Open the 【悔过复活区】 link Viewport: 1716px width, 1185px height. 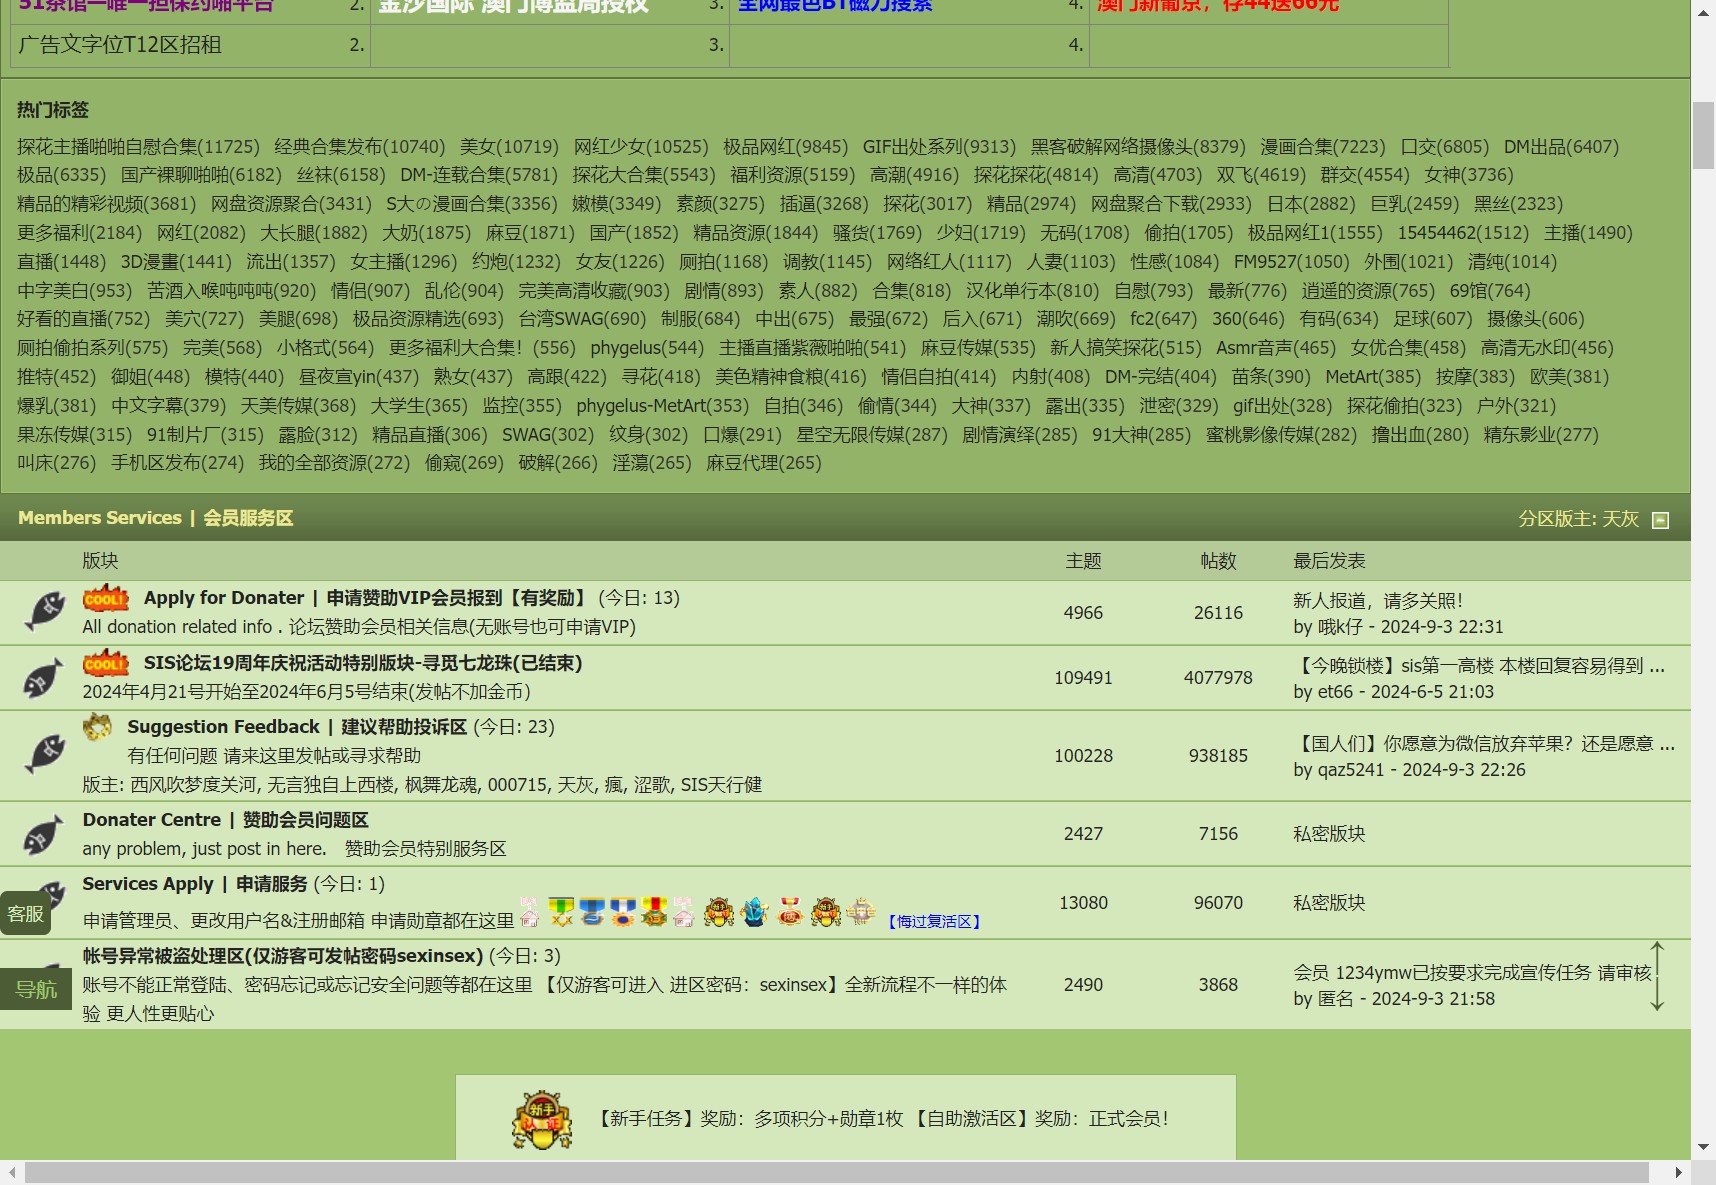934,921
